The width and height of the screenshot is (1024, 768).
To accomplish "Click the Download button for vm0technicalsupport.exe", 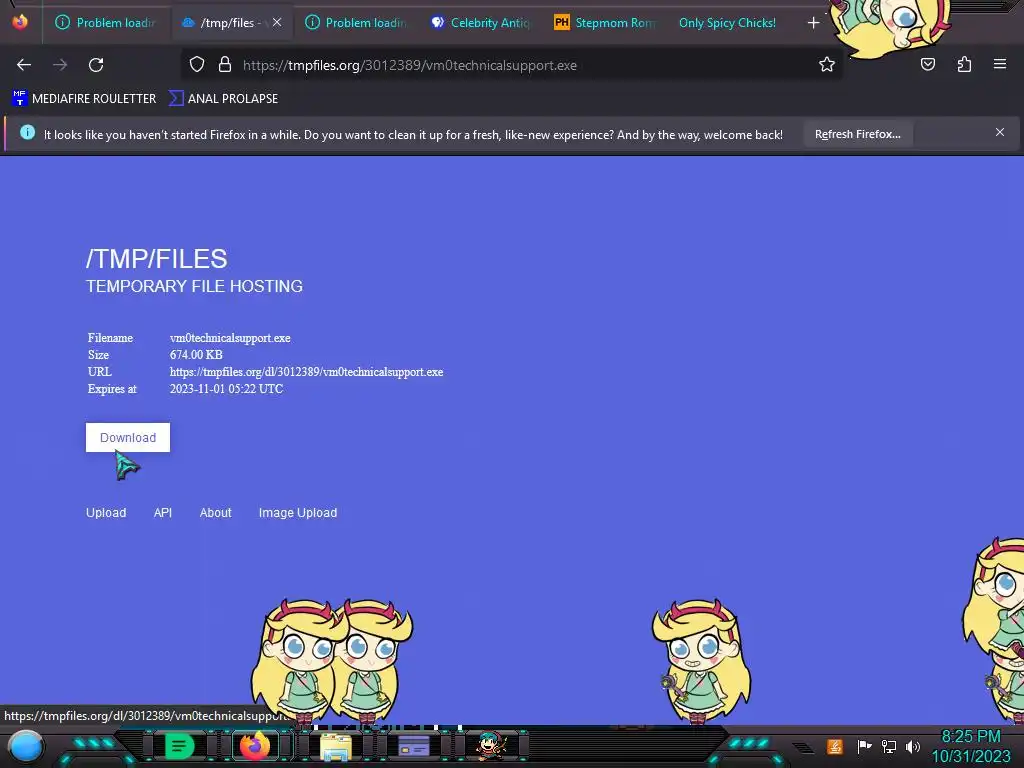I will [x=127, y=438].
